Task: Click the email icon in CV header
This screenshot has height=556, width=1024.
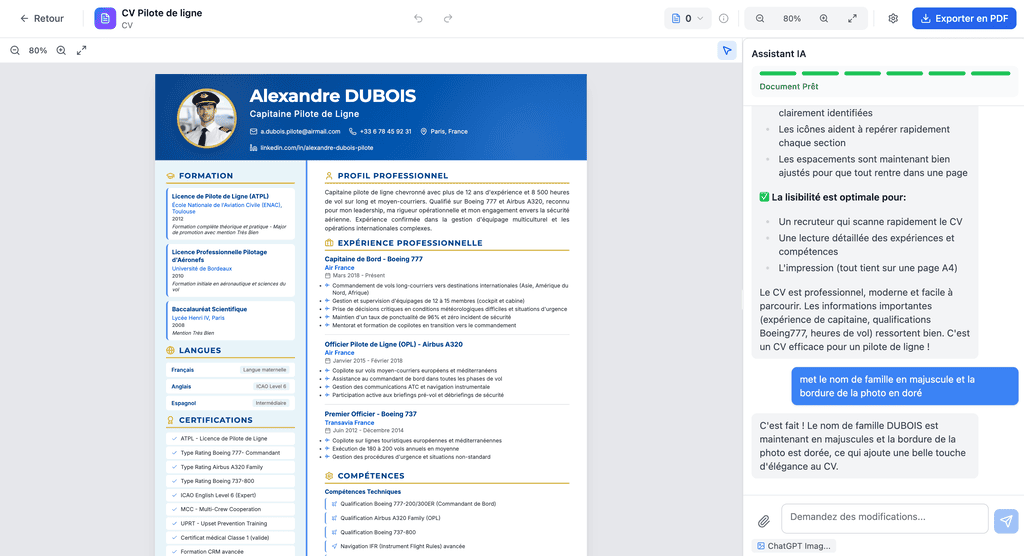Action: (x=253, y=131)
